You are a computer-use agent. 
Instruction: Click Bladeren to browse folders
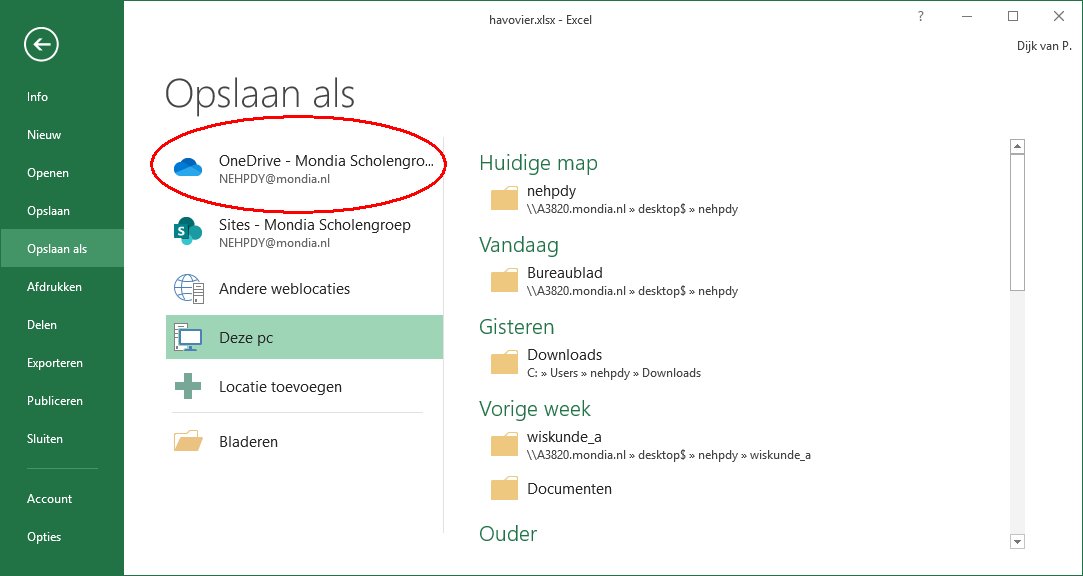305,441
